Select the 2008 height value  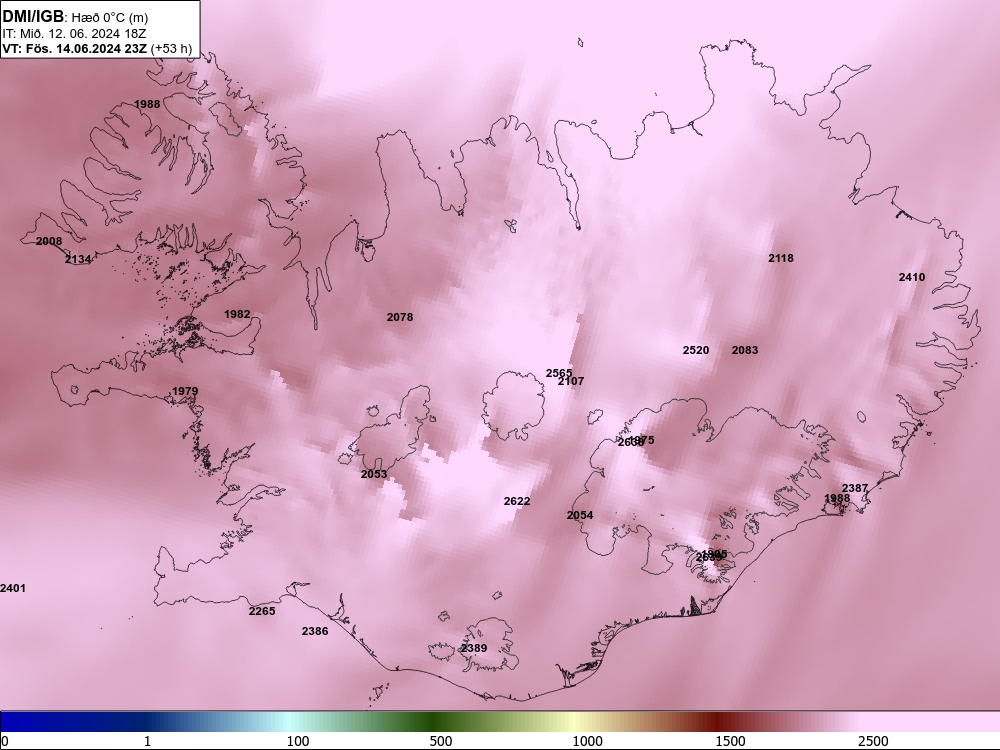[x=49, y=241]
